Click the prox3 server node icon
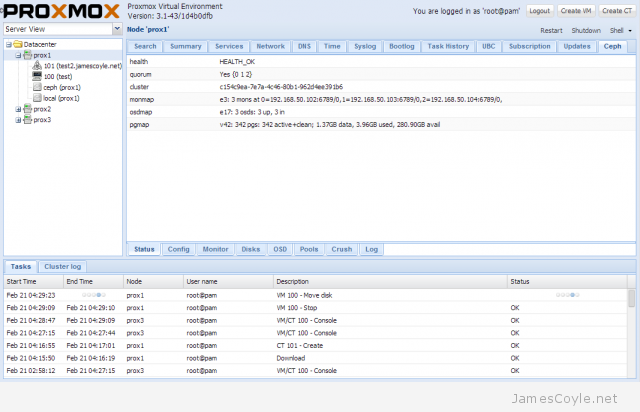The image size is (640, 412). click(x=27, y=120)
